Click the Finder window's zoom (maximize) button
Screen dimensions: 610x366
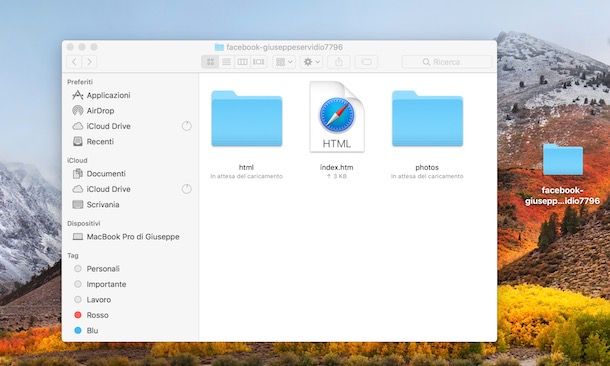tap(94, 47)
